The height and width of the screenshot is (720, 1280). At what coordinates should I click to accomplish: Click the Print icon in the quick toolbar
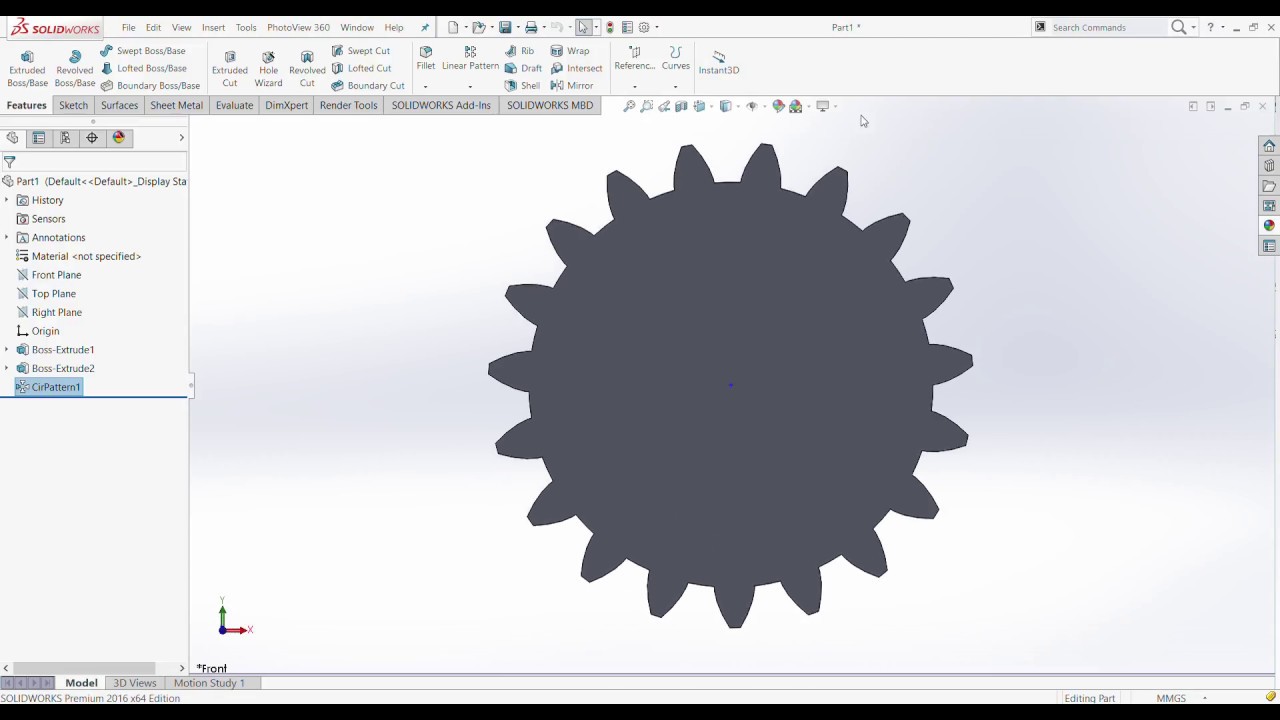tap(531, 27)
